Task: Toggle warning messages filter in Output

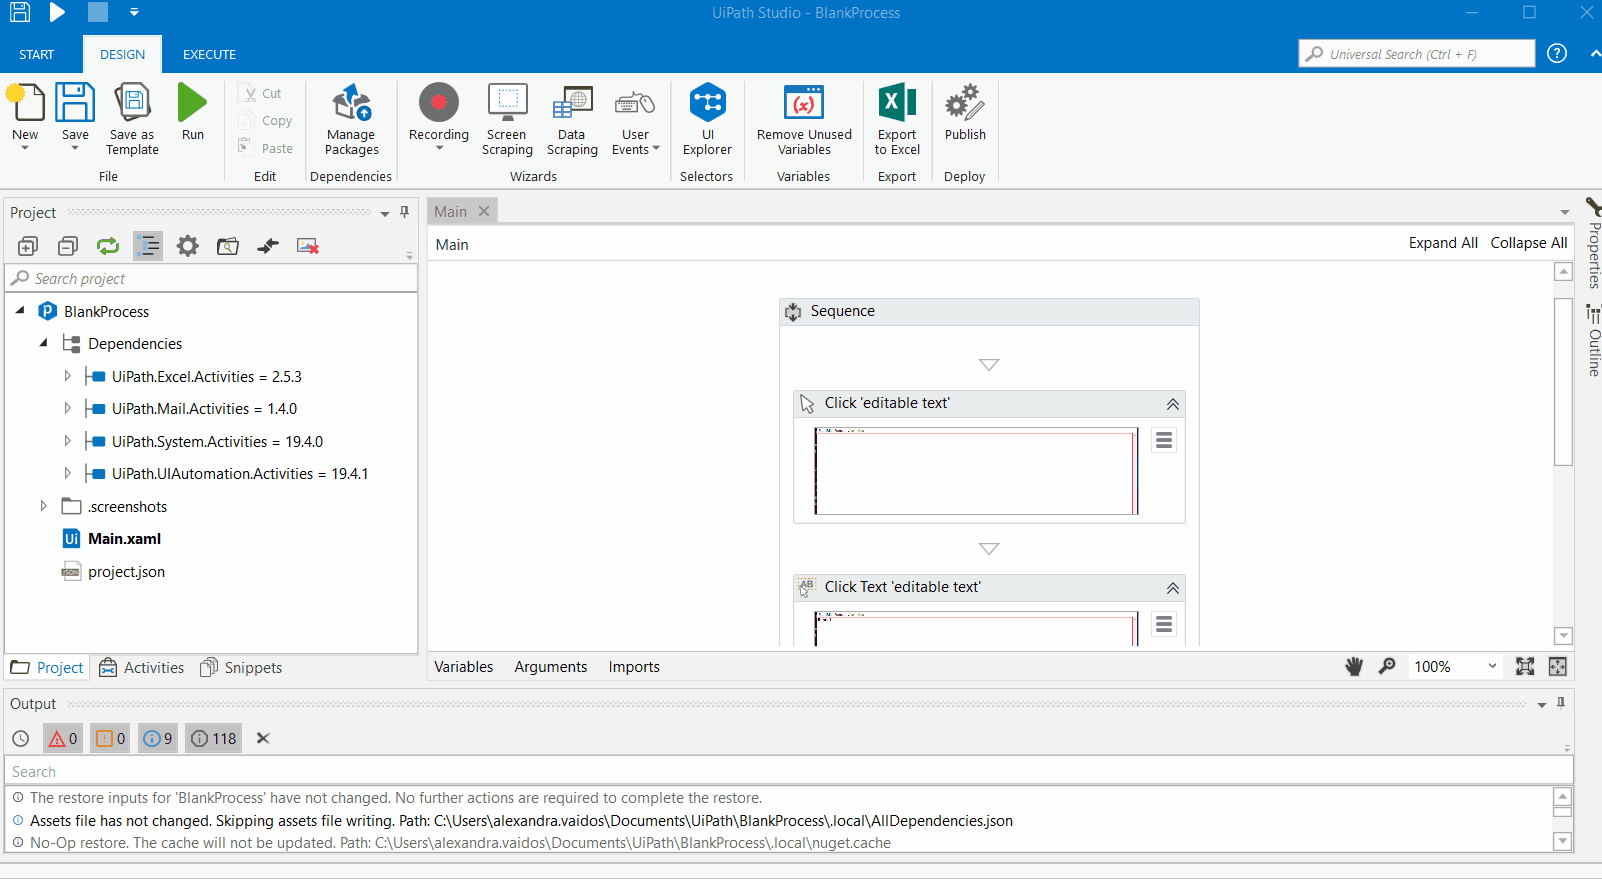Action: tap(110, 739)
